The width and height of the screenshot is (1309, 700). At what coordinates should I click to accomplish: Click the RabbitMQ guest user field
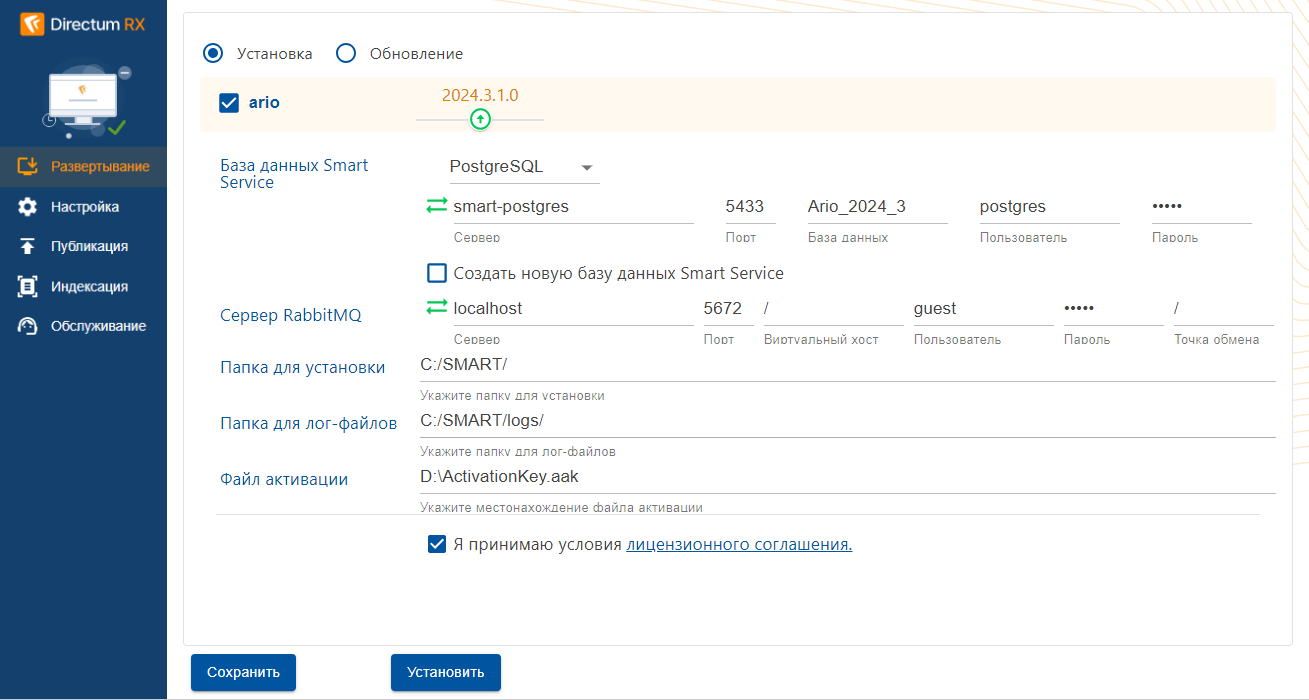983,309
